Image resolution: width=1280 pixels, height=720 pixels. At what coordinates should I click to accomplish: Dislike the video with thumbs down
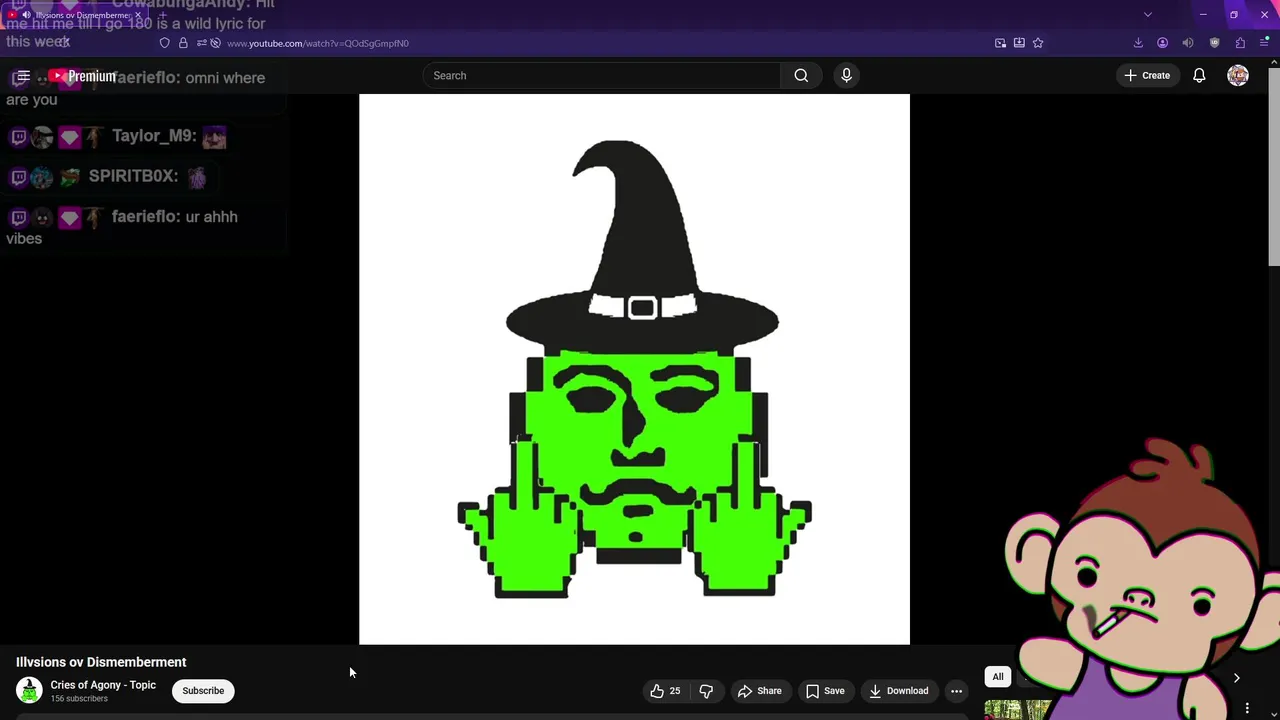(x=706, y=691)
